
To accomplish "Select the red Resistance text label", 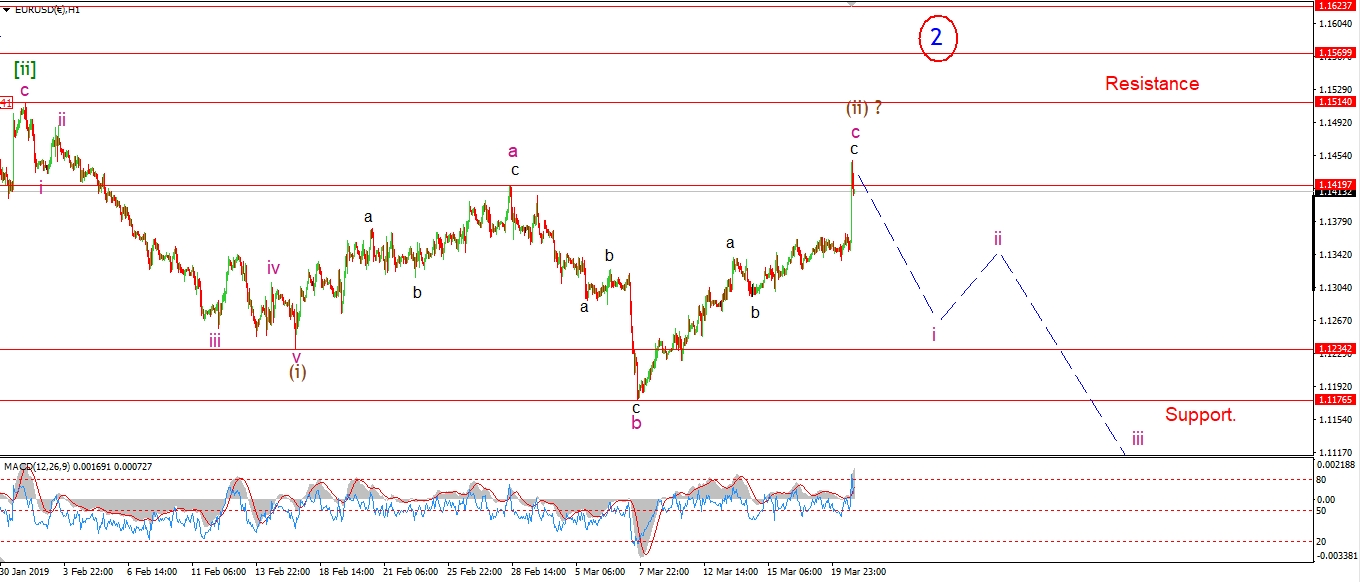I will pos(1151,84).
